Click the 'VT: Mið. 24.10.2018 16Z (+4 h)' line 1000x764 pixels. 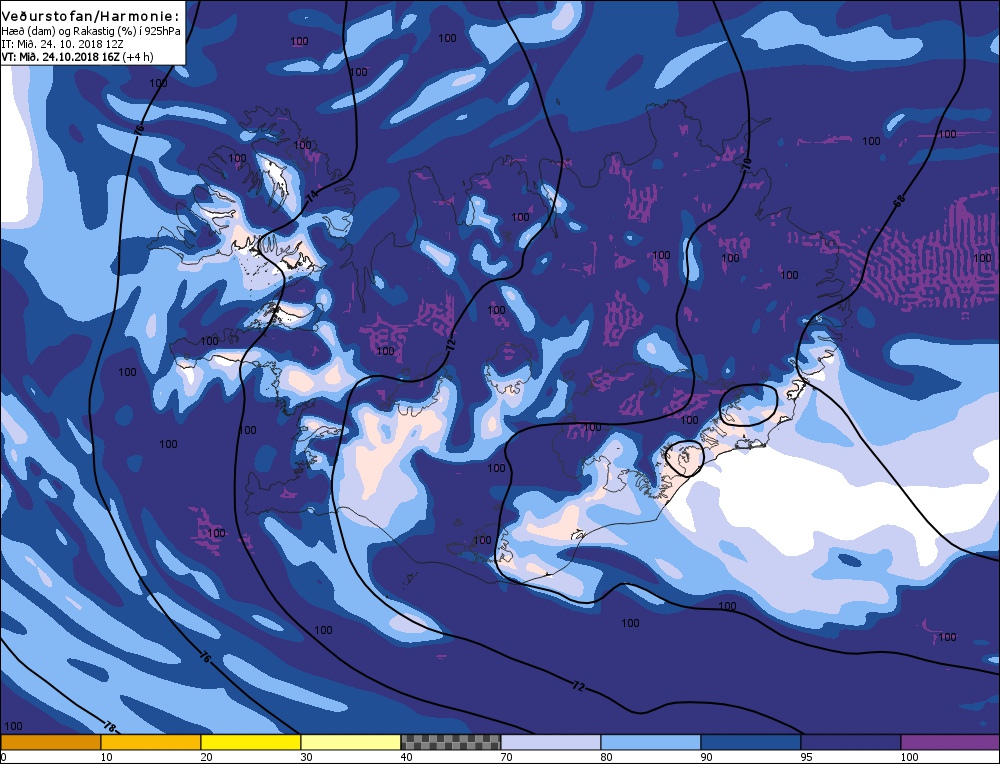tap(77, 57)
